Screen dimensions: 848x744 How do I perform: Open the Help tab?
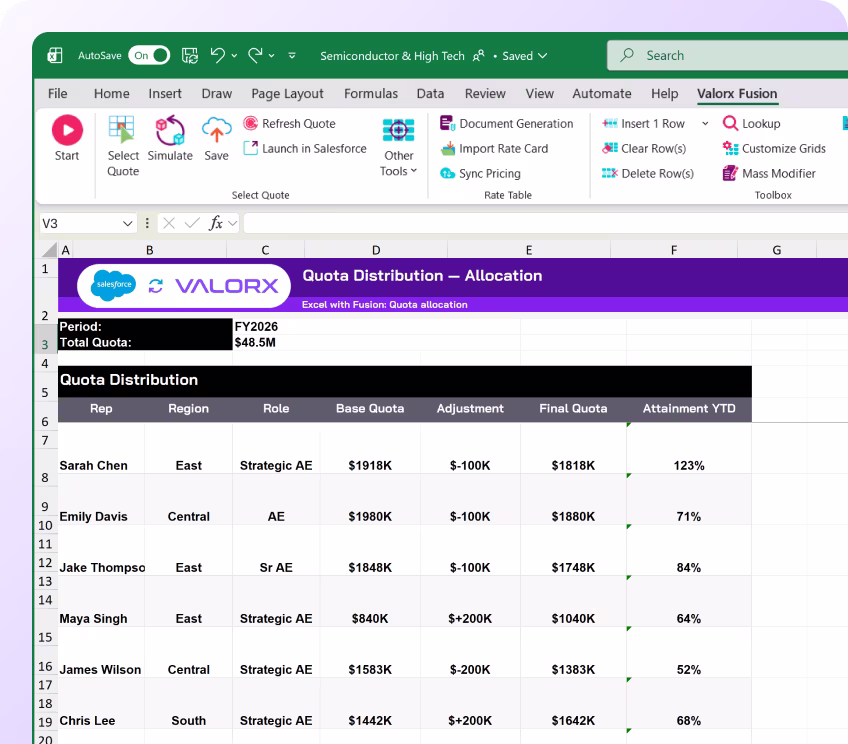click(x=664, y=94)
